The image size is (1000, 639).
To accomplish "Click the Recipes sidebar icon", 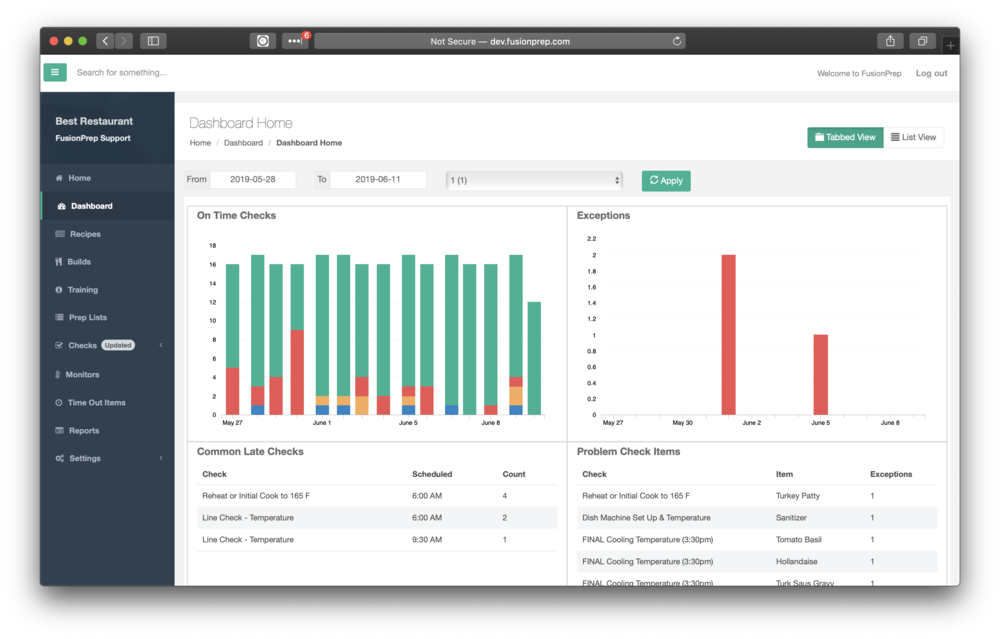I will (x=59, y=234).
